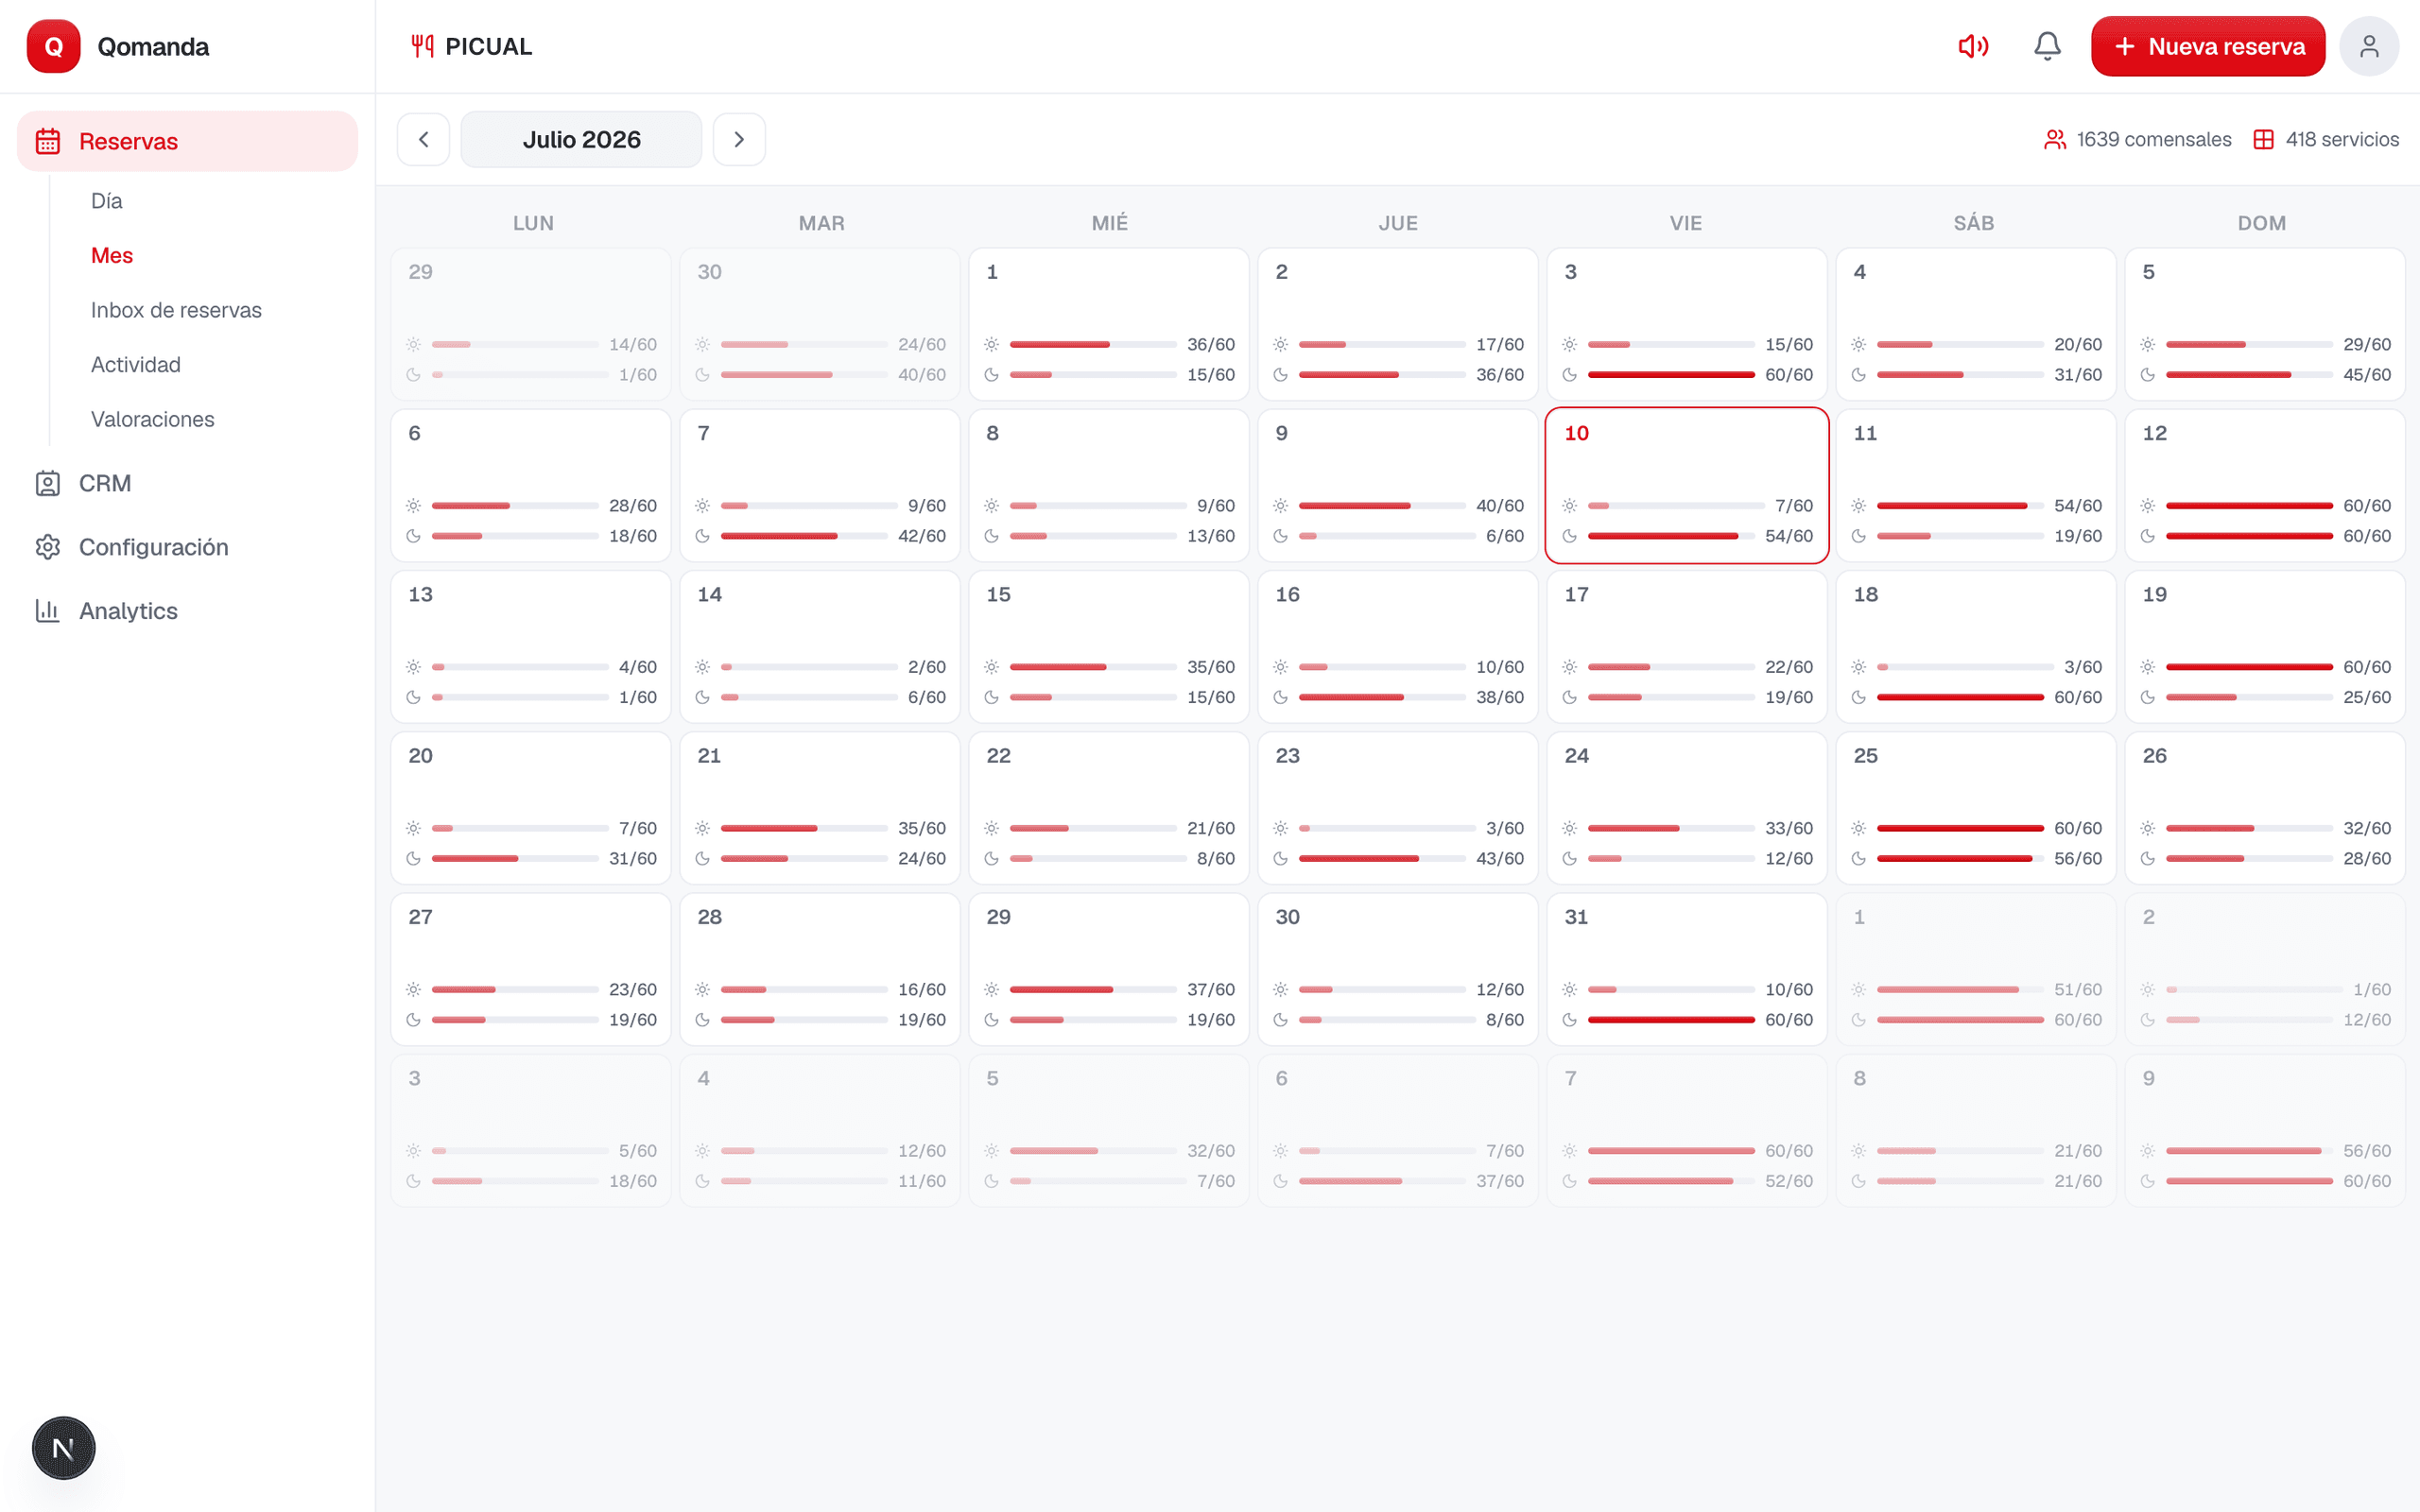2420x1512 pixels.
Task: Go to next month with right chevron
Action: pos(739,139)
